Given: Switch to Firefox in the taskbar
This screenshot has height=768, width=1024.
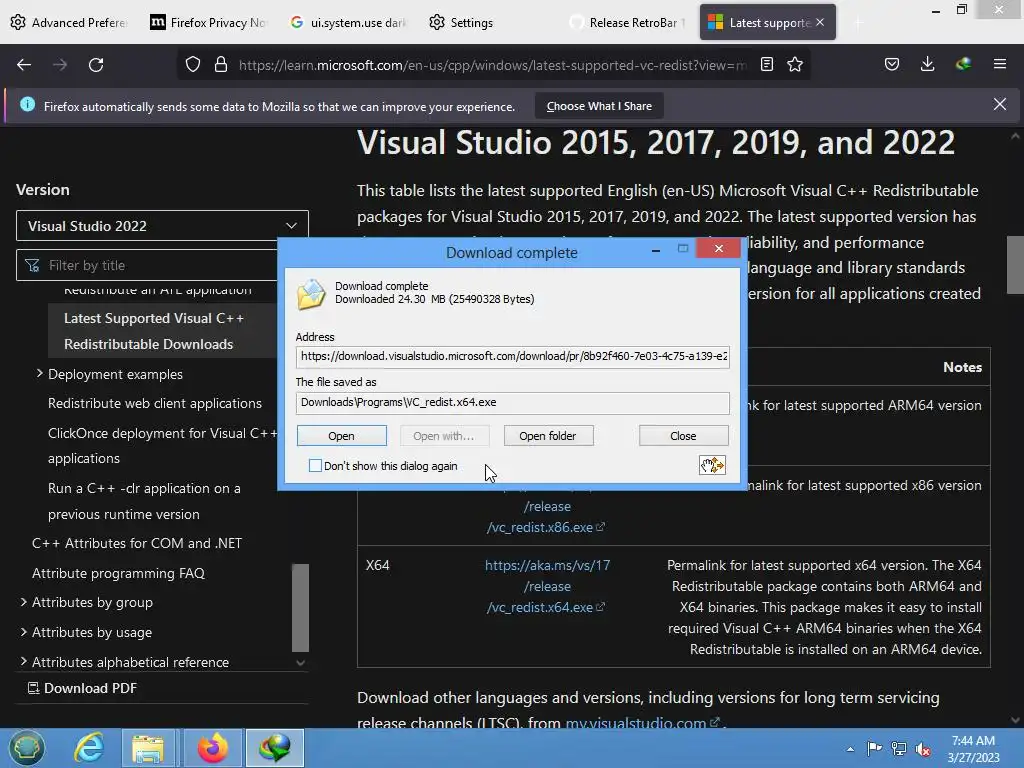Looking at the screenshot, I should click(x=213, y=748).
